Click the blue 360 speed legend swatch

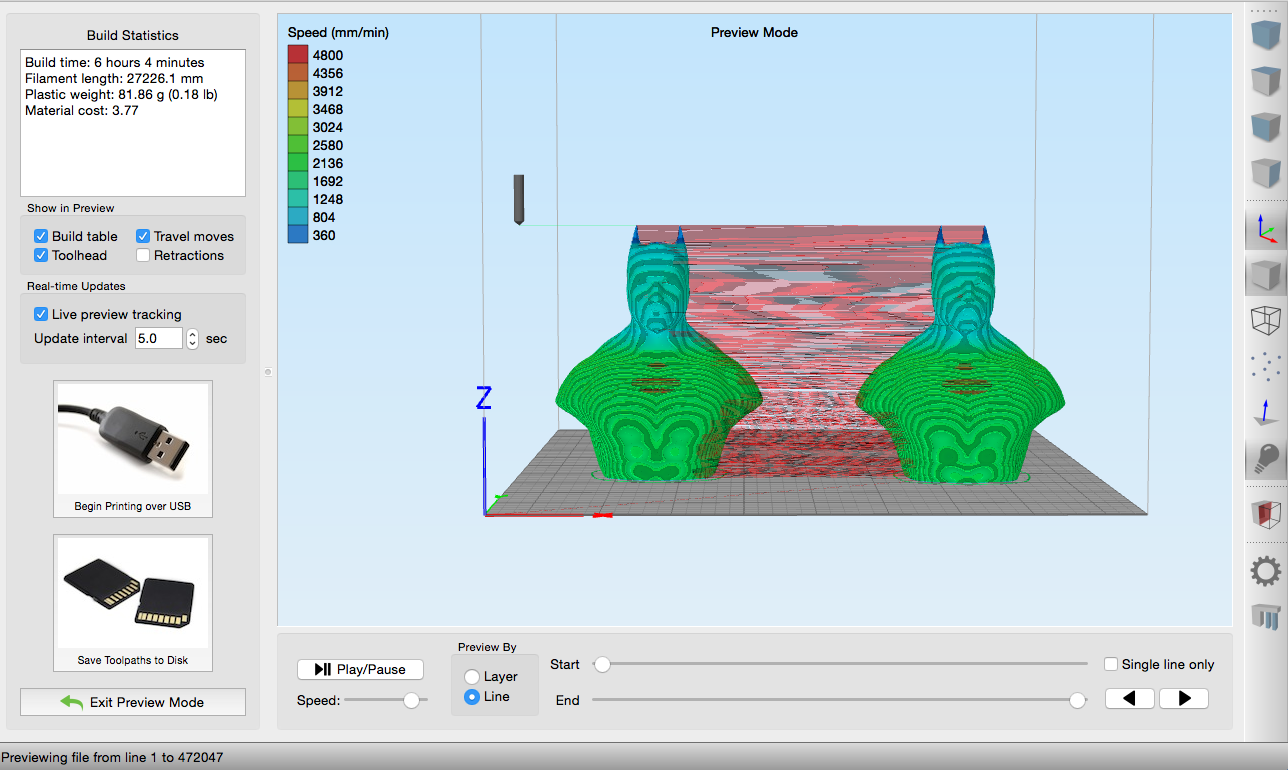coord(298,235)
